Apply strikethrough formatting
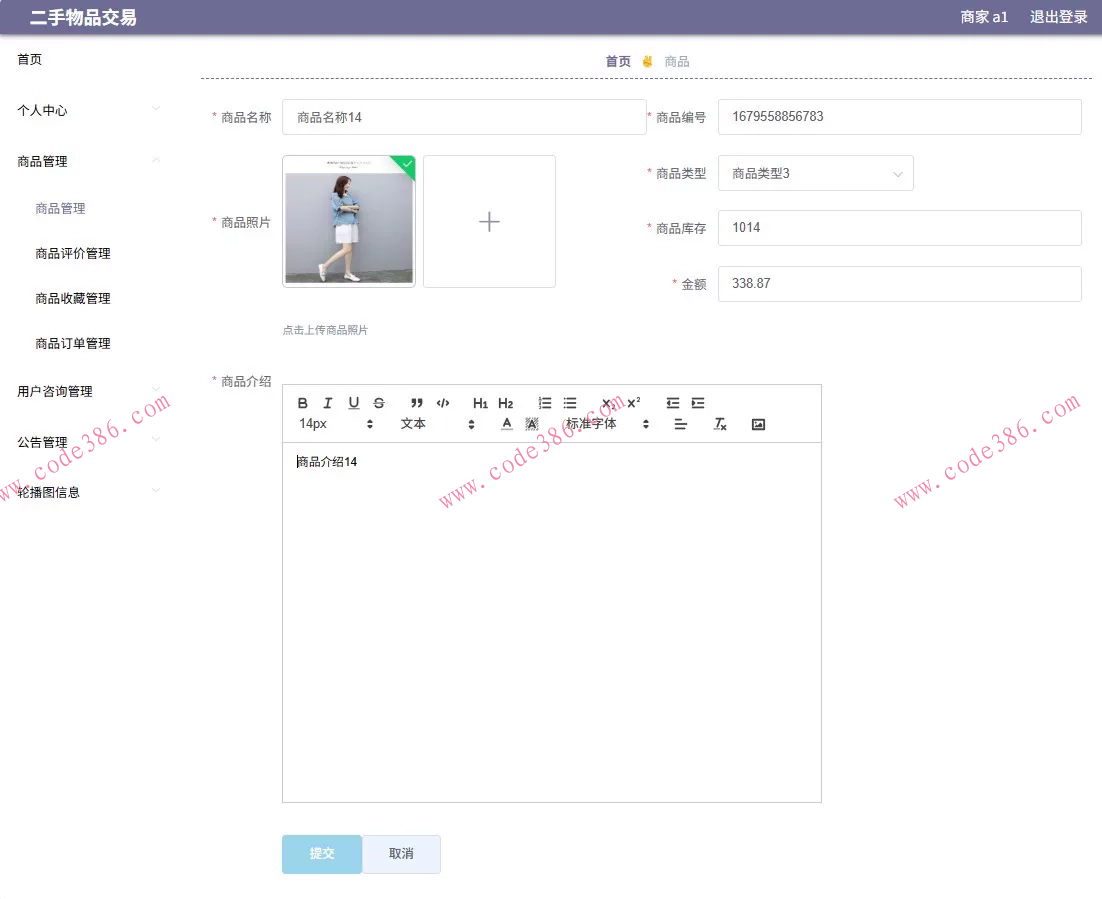1102x899 pixels. (378, 403)
